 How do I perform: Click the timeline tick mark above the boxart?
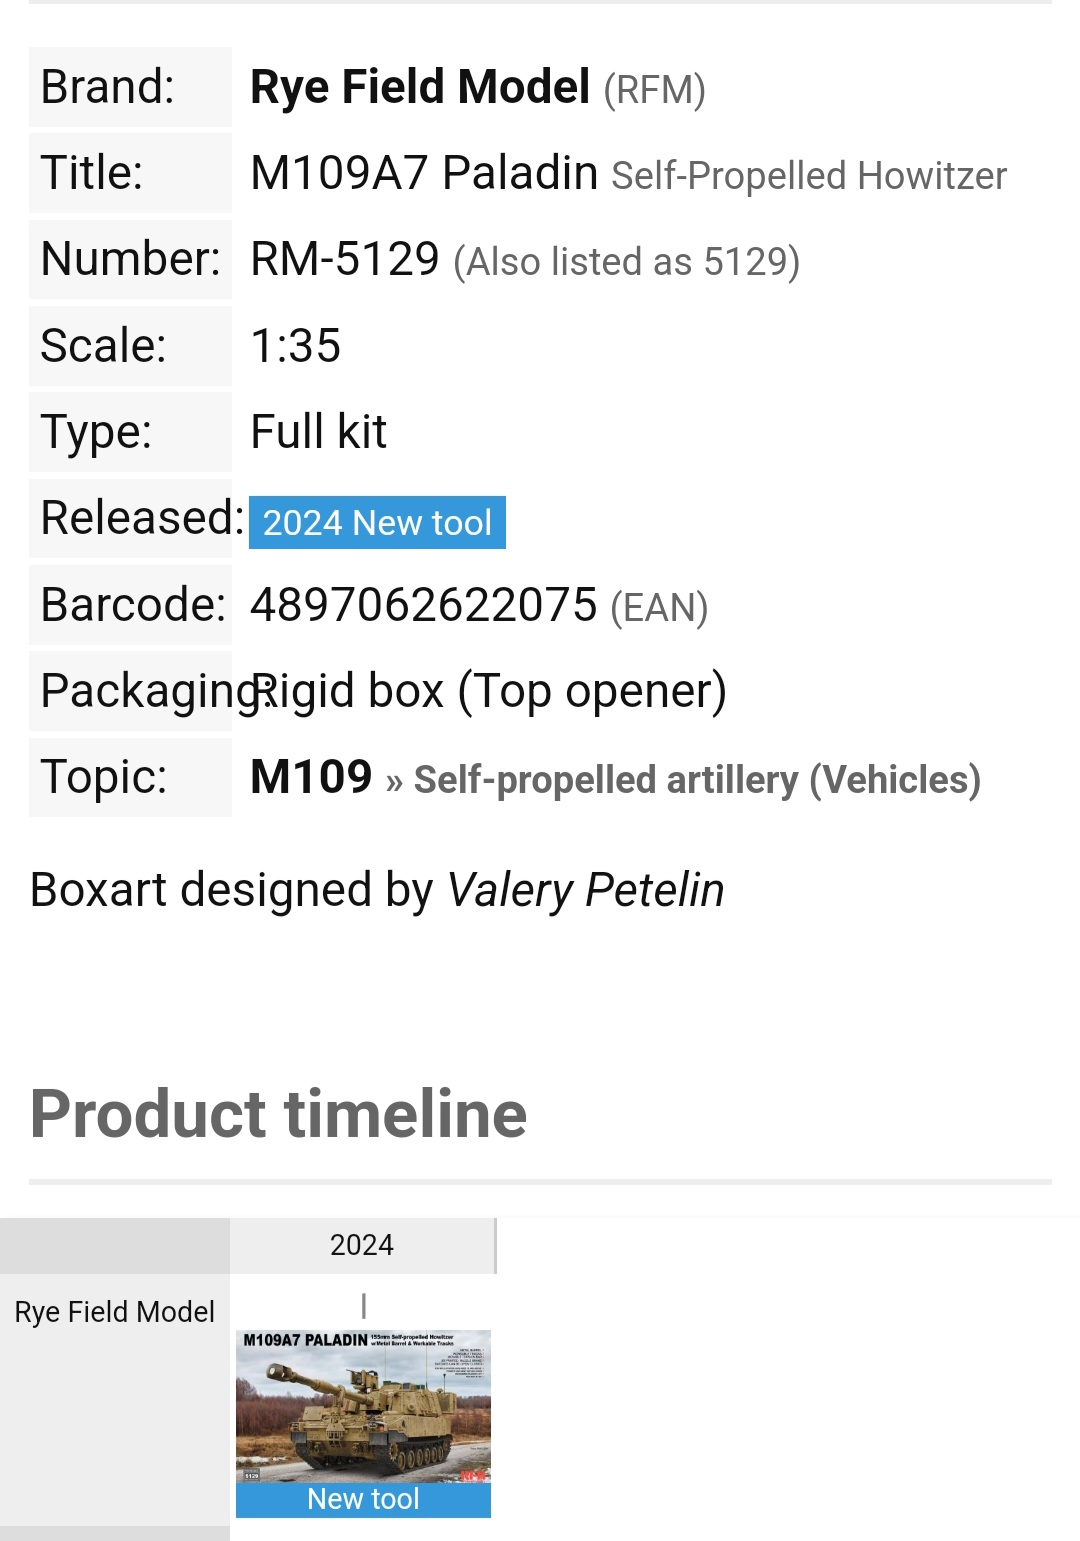[x=364, y=1305]
